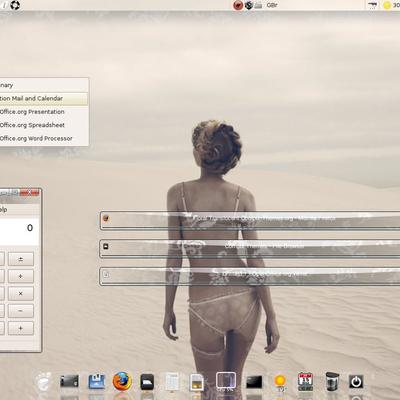Image resolution: width=400 pixels, height=400 pixels.
Task: Open the sun weather applet in the dock
Action: [x=280, y=382]
